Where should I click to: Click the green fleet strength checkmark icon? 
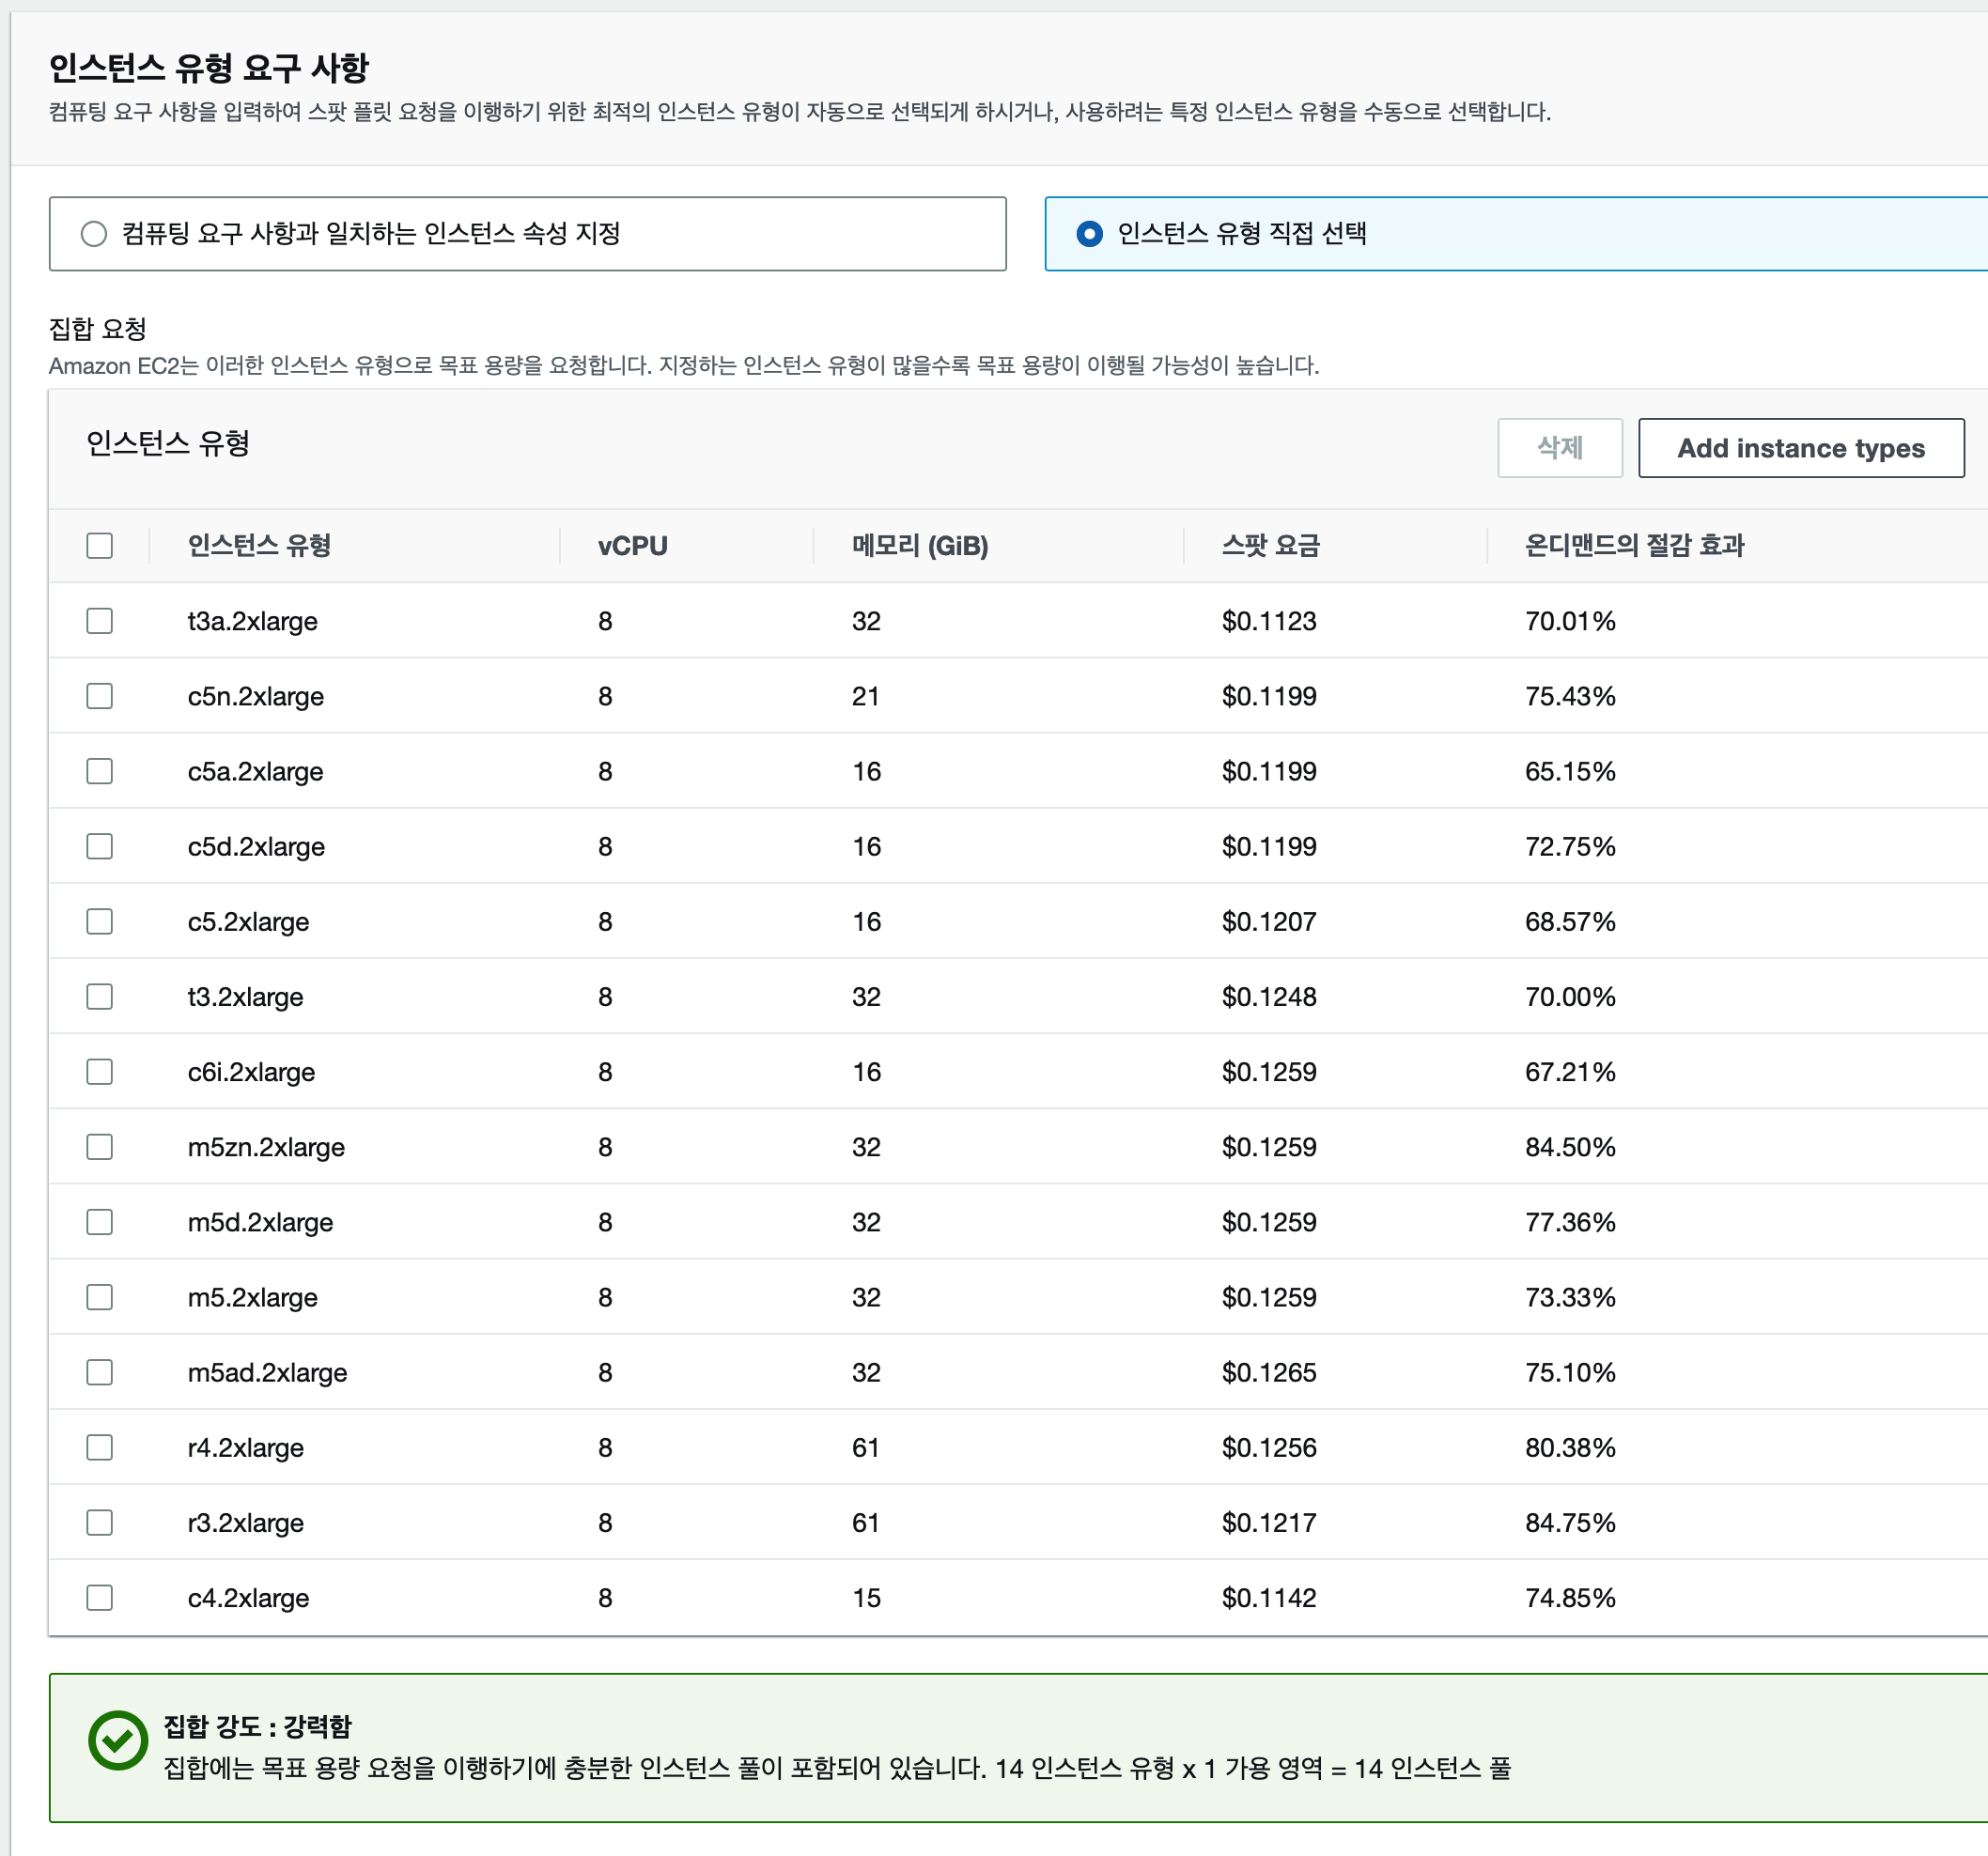[118, 1740]
